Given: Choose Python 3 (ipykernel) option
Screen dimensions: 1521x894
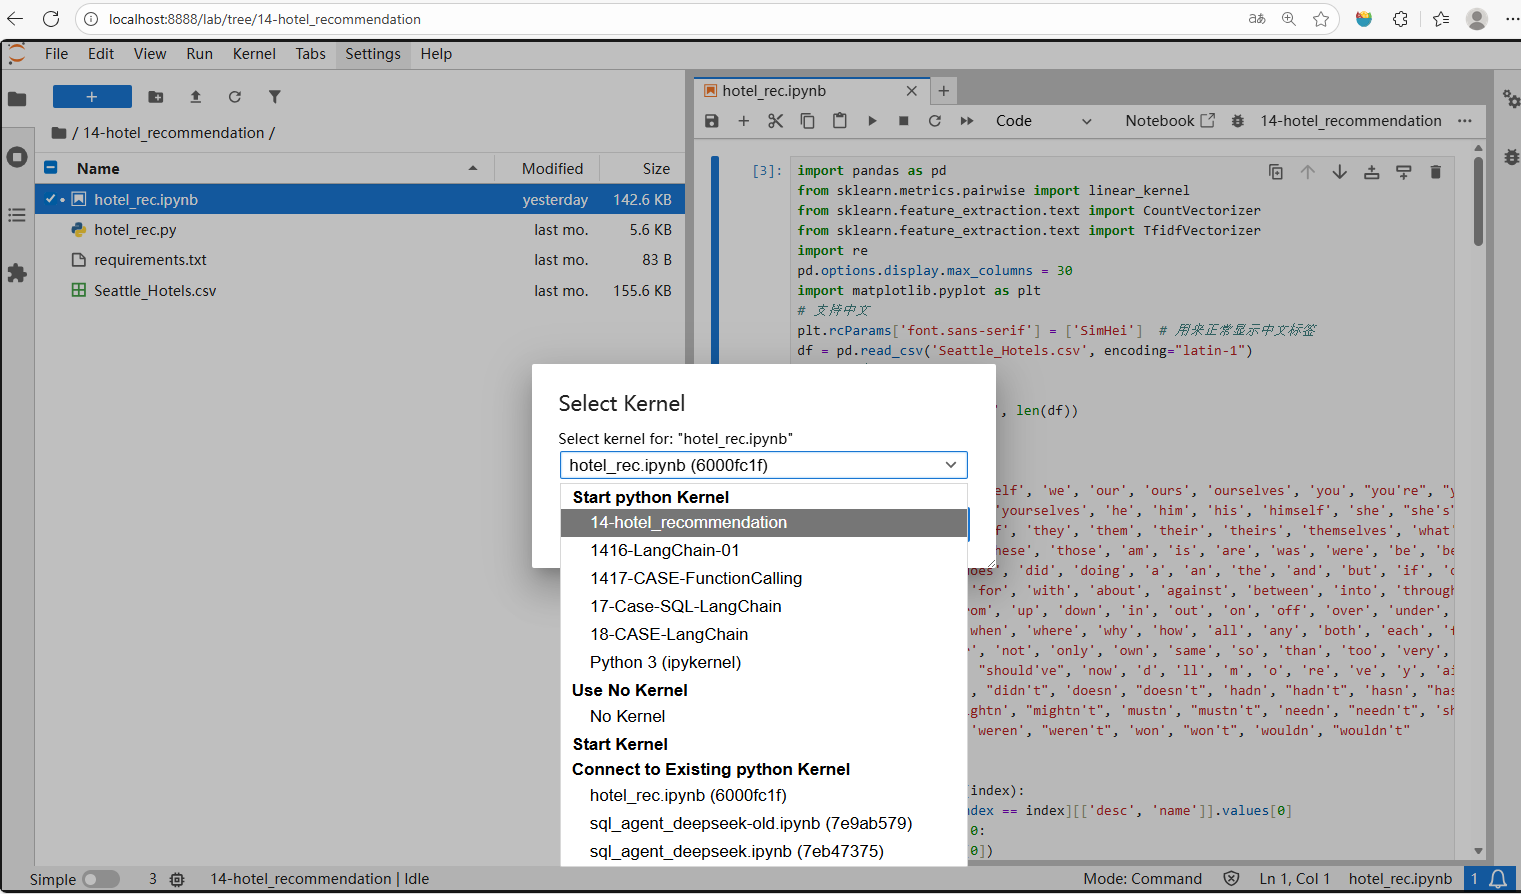Looking at the screenshot, I should [x=764, y=663].
